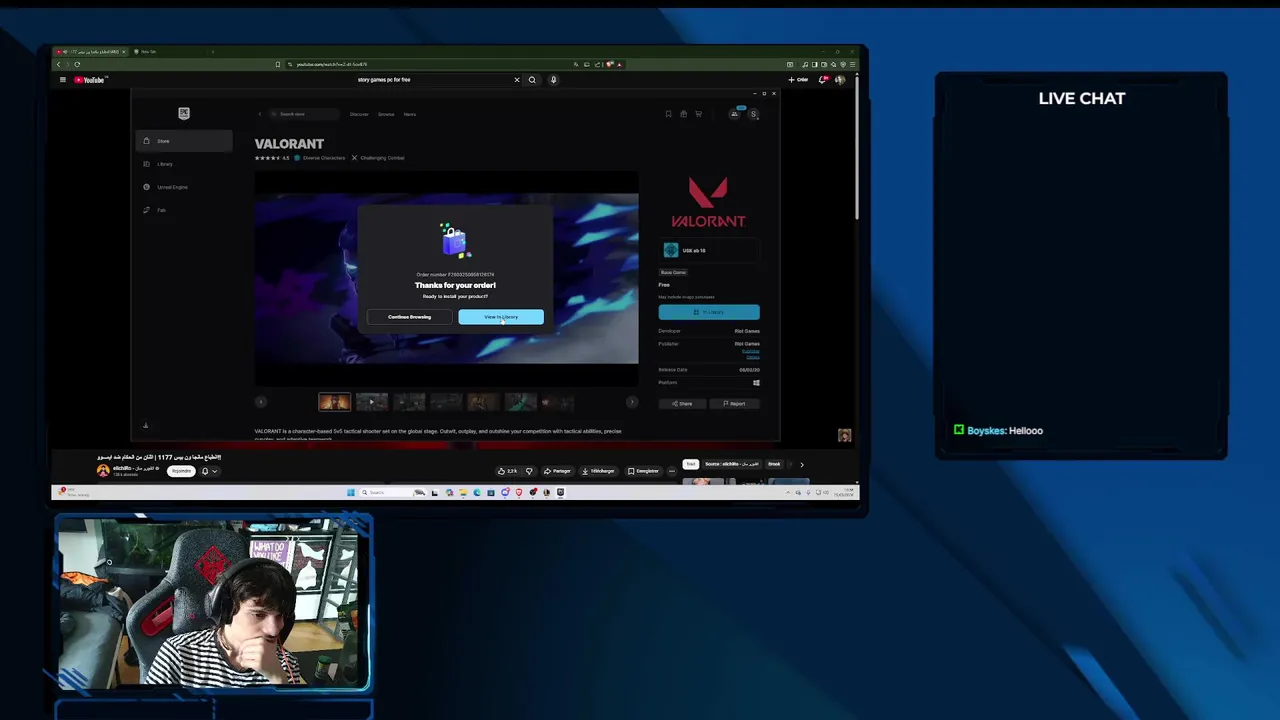Clear the YouTube search field text
The width and height of the screenshot is (1280, 720).
point(517,80)
